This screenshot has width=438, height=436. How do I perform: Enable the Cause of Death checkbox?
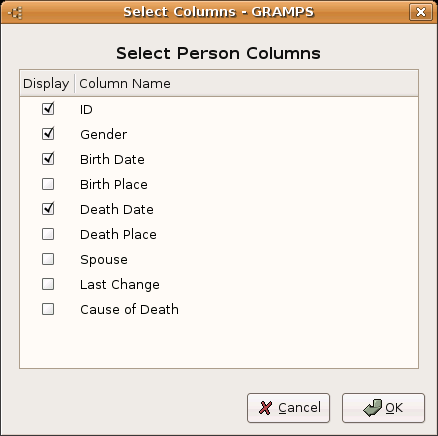coord(48,309)
